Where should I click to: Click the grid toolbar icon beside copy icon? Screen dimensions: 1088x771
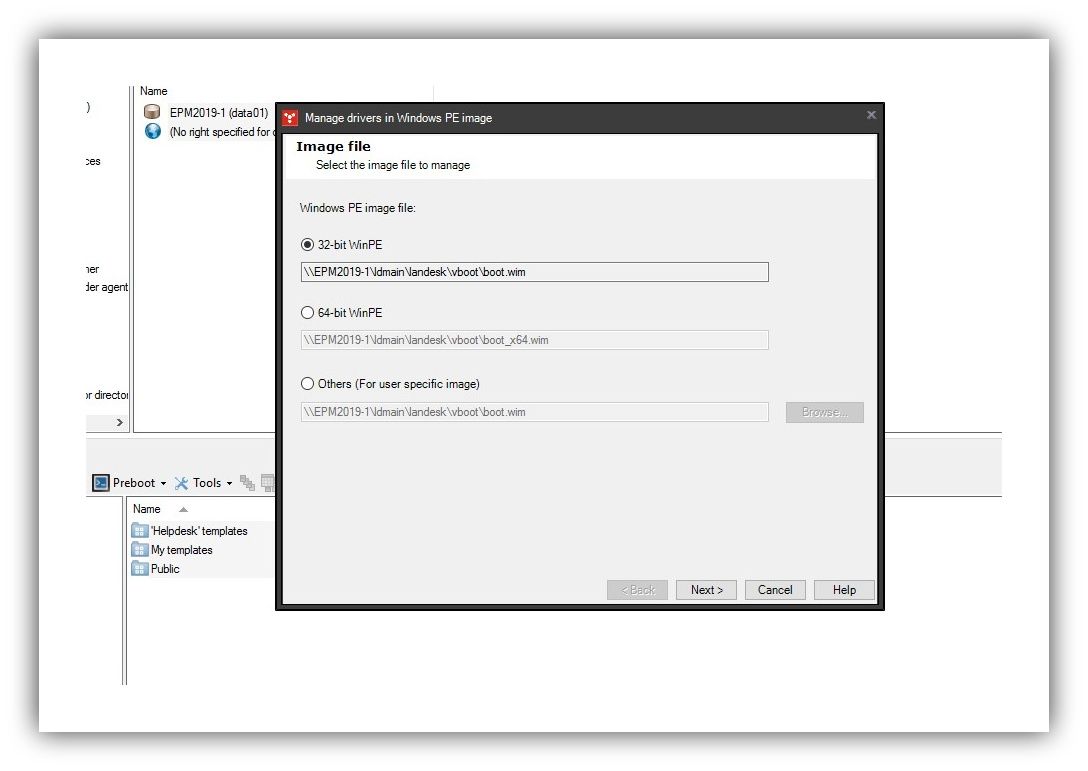click(268, 483)
